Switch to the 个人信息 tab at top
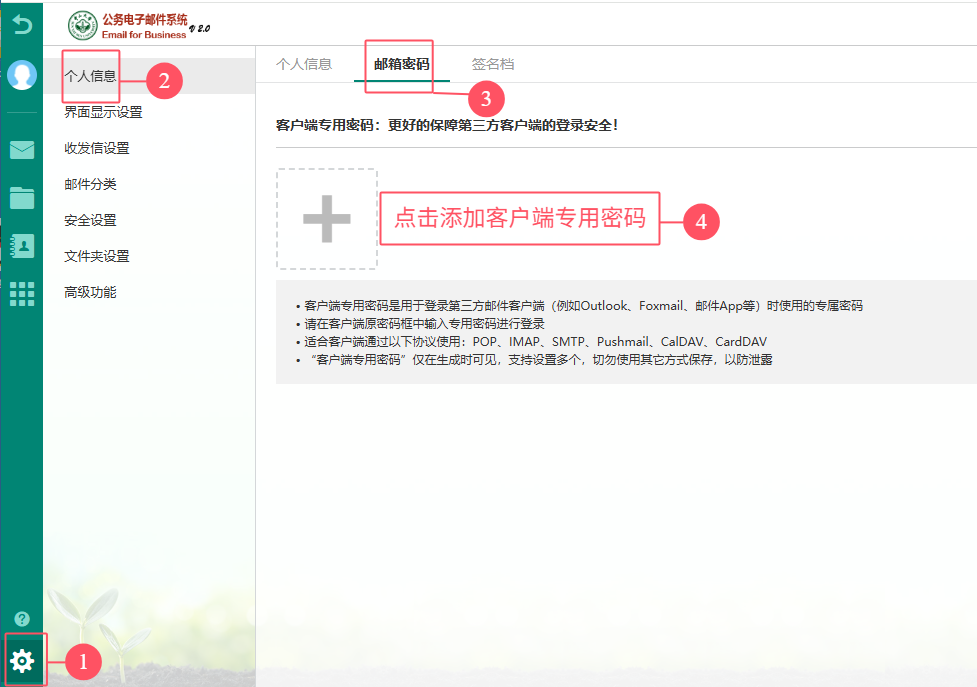 (304, 64)
